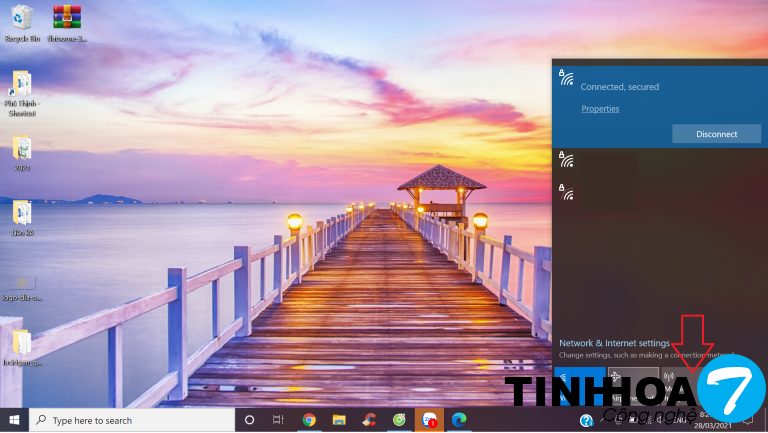Click the taskbar search box

(x=132, y=420)
